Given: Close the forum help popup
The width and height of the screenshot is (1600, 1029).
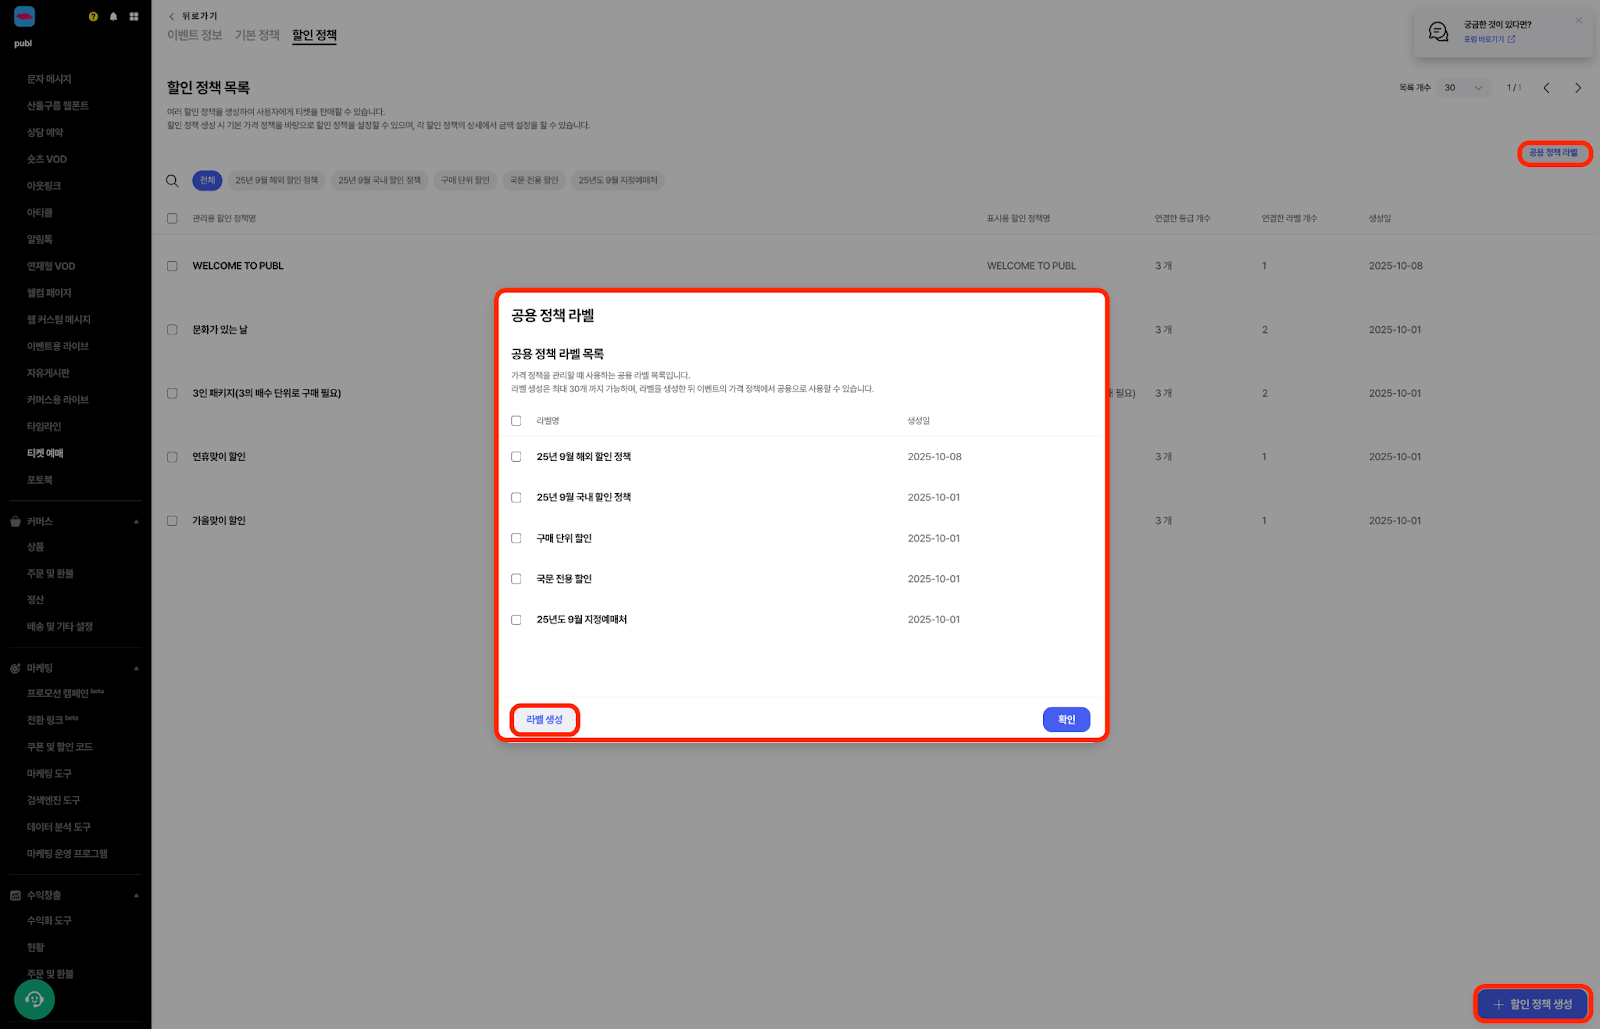Looking at the screenshot, I should click(x=1579, y=20).
